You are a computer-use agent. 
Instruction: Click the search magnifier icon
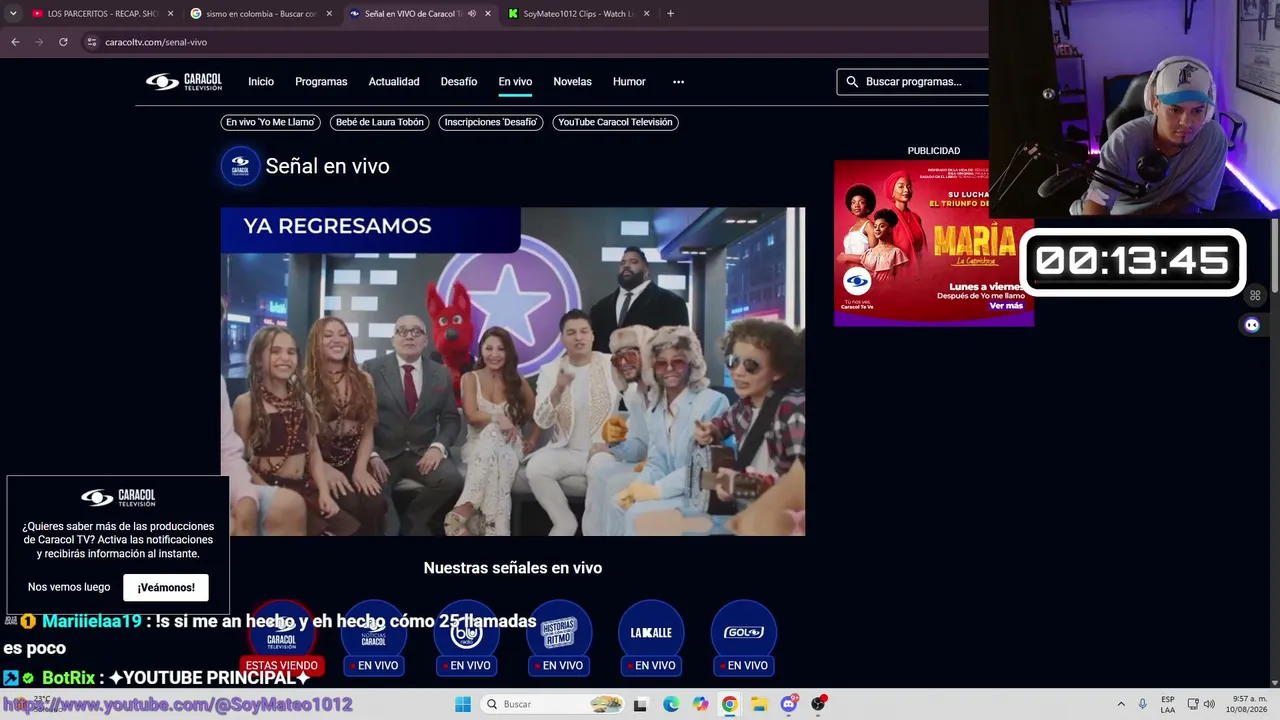point(852,82)
